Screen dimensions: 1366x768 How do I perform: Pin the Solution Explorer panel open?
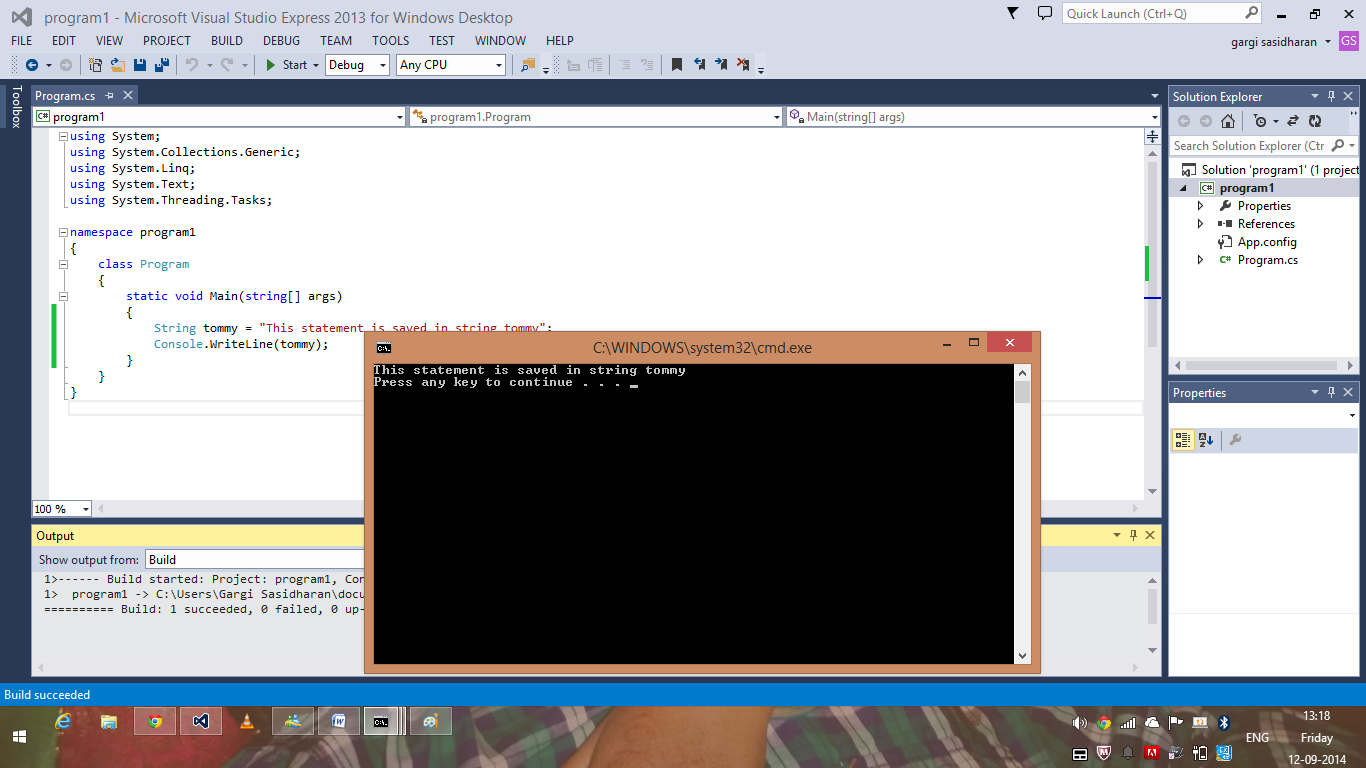(1332, 97)
